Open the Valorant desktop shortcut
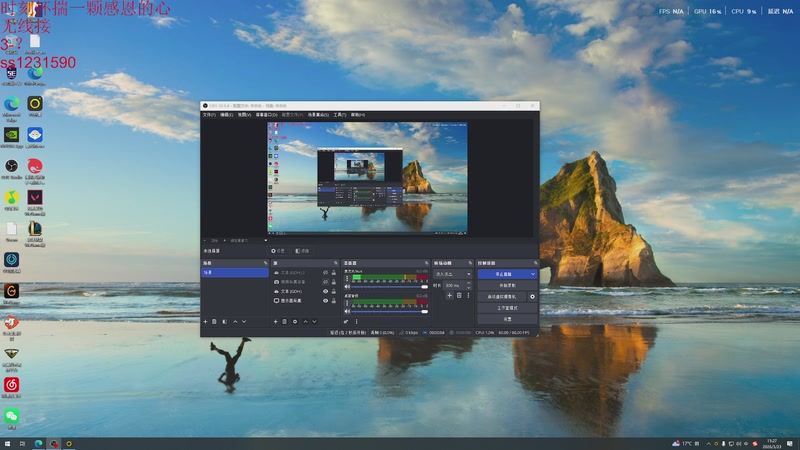Image resolution: width=800 pixels, height=450 pixels. (x=35, y=202)
